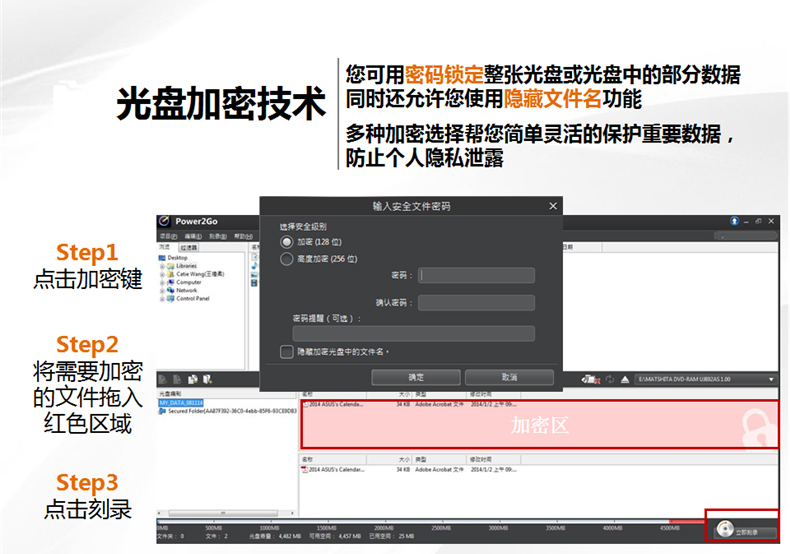The height and width of the screenshot is (554, 790).
Task: Expand the Computer tree node
Action: tap(163, 282)
